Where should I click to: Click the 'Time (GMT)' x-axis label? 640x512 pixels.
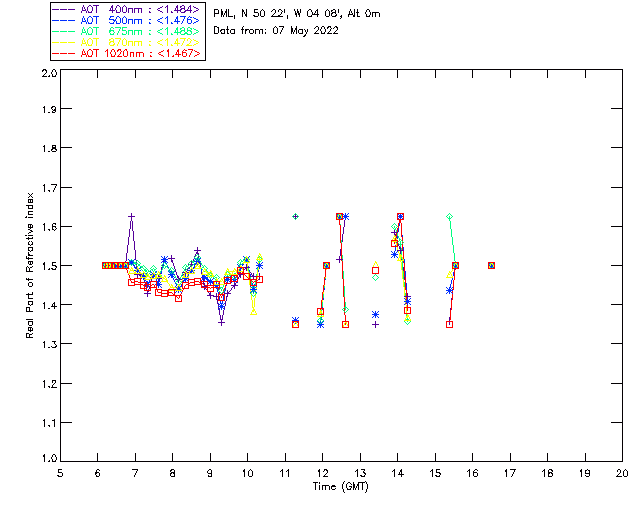coord(340,486)
